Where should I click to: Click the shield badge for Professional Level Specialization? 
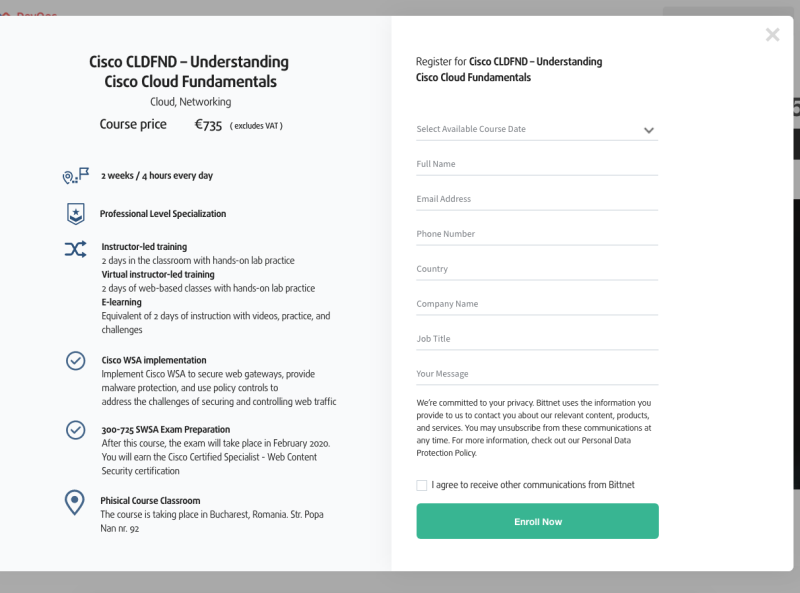[x=74, y=213]
